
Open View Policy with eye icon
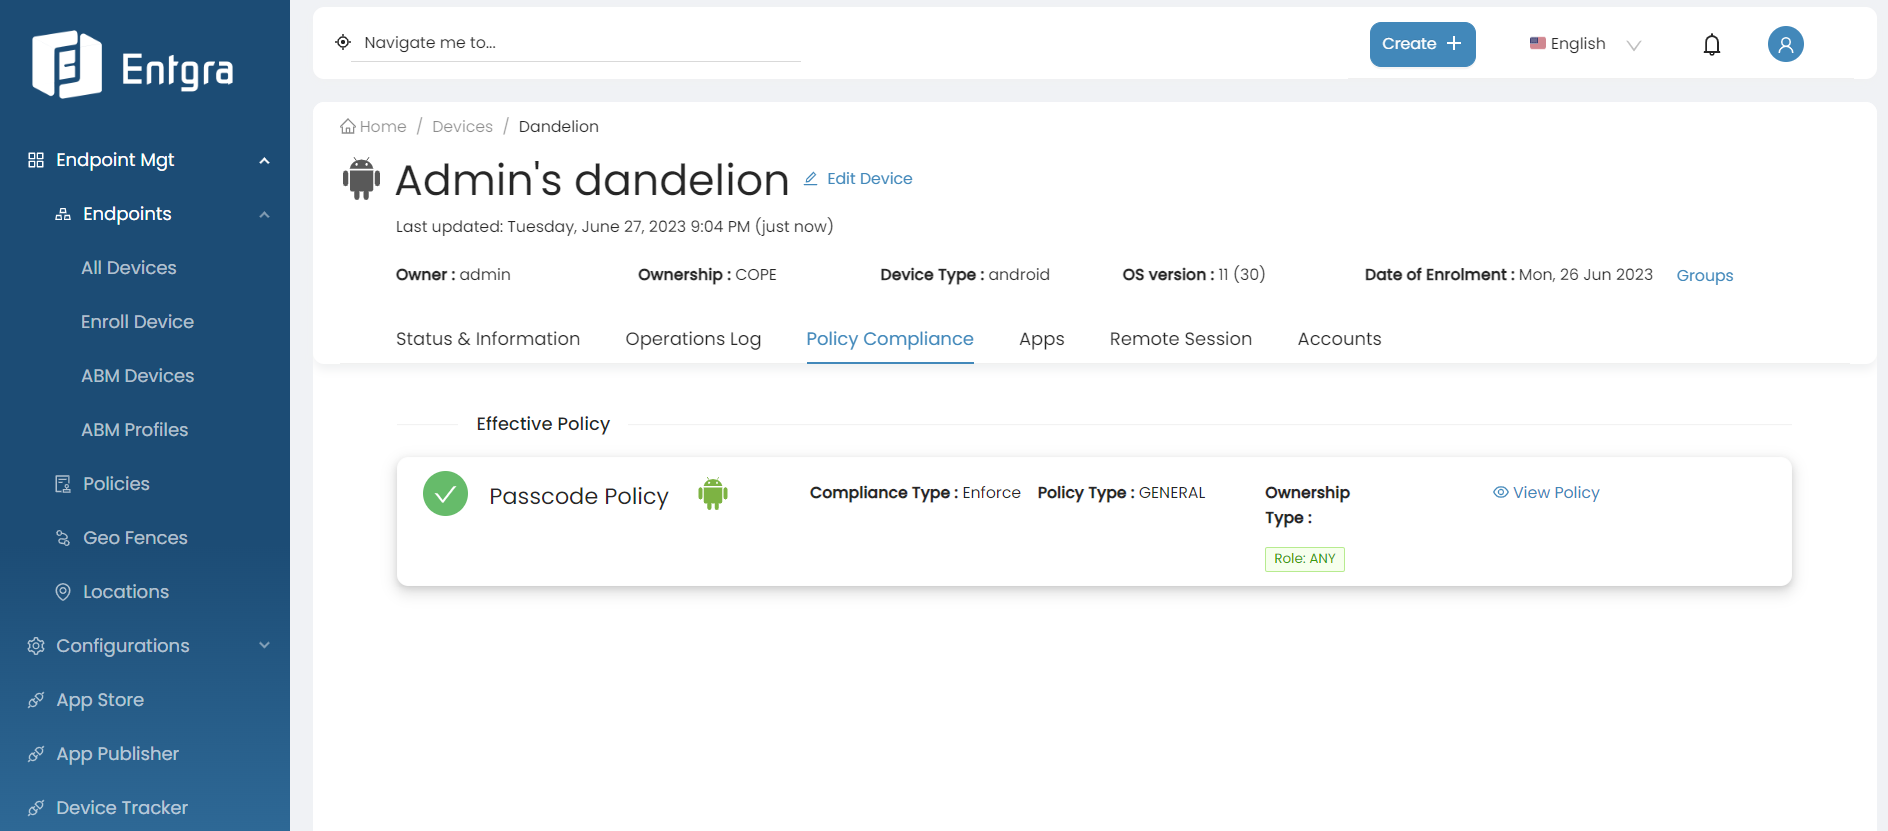(x=1546, y=493)
